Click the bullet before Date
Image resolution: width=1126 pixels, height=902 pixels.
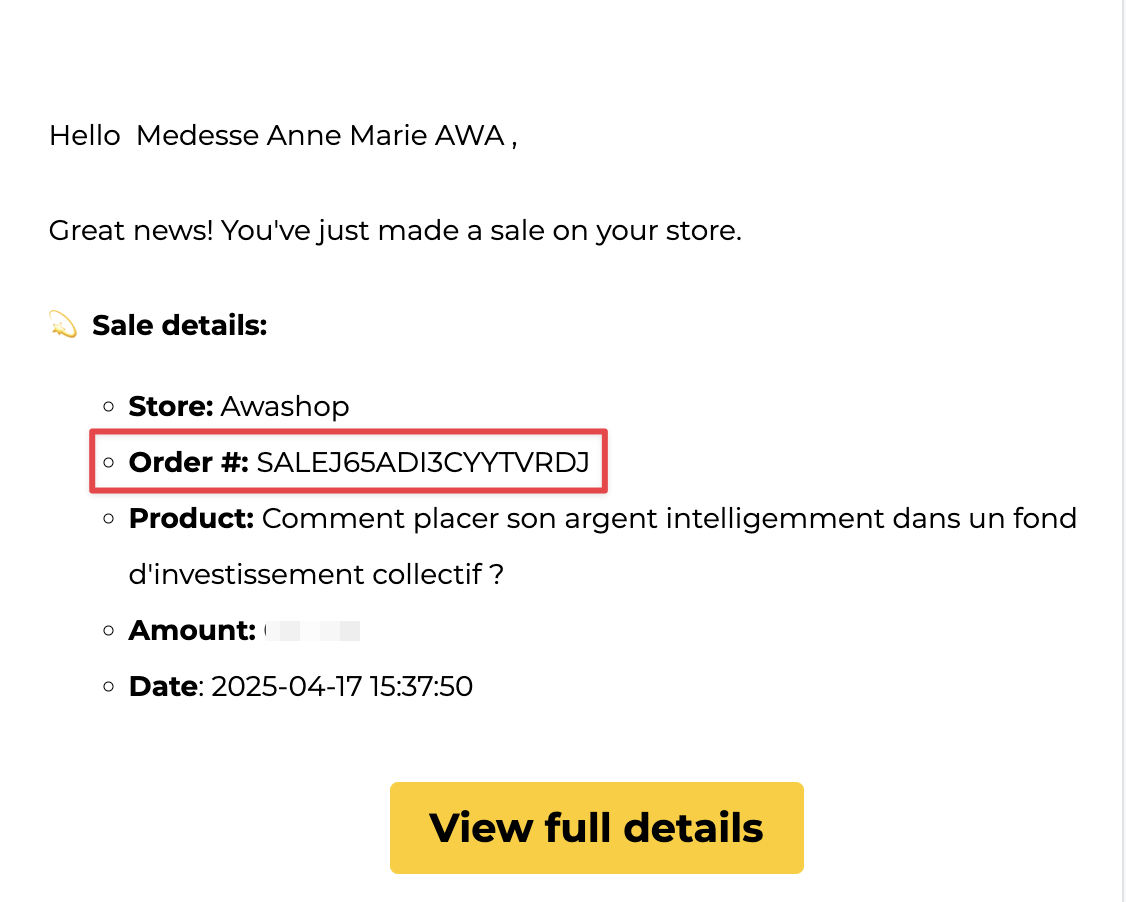(108, 686)
